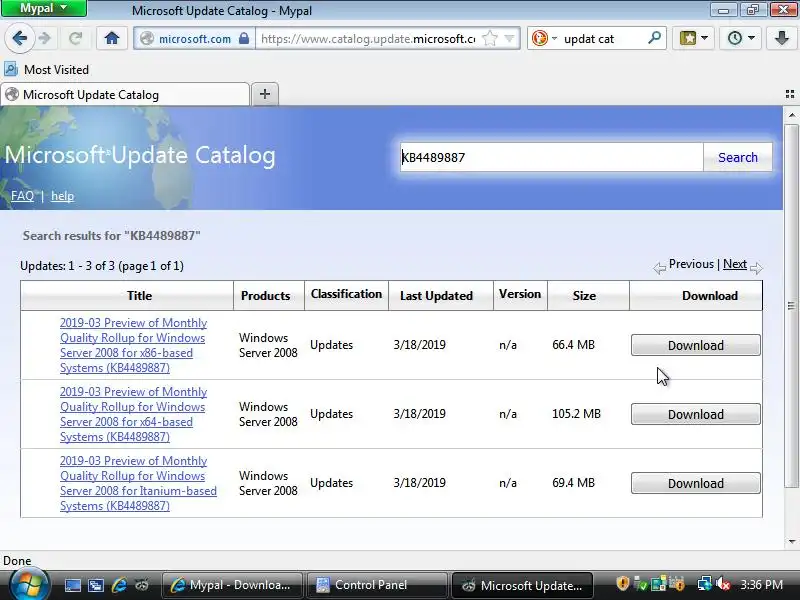The image size is (800, 600).
Task: Launch Mypal from the quick launch raccoon icon
Action: 142,585
